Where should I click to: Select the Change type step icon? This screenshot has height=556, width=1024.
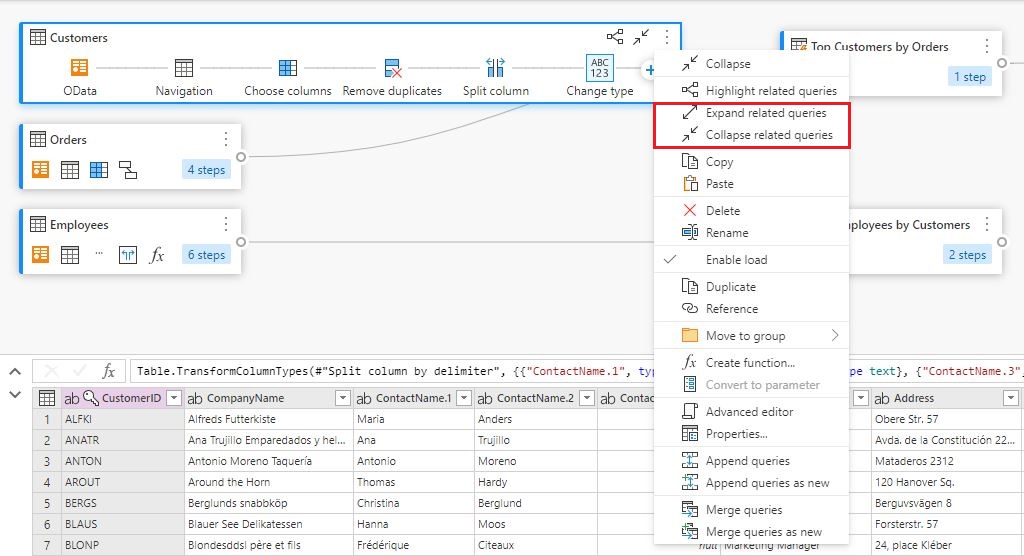coord(599,68)
